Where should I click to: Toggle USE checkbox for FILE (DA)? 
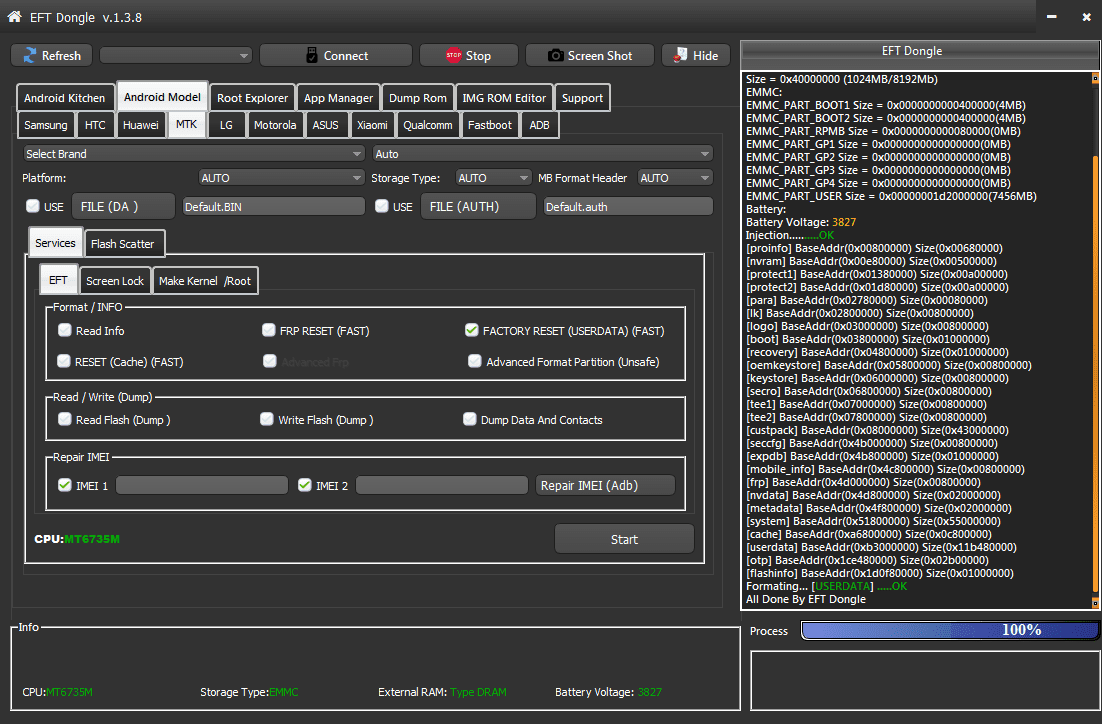click(x=32, y=206)
